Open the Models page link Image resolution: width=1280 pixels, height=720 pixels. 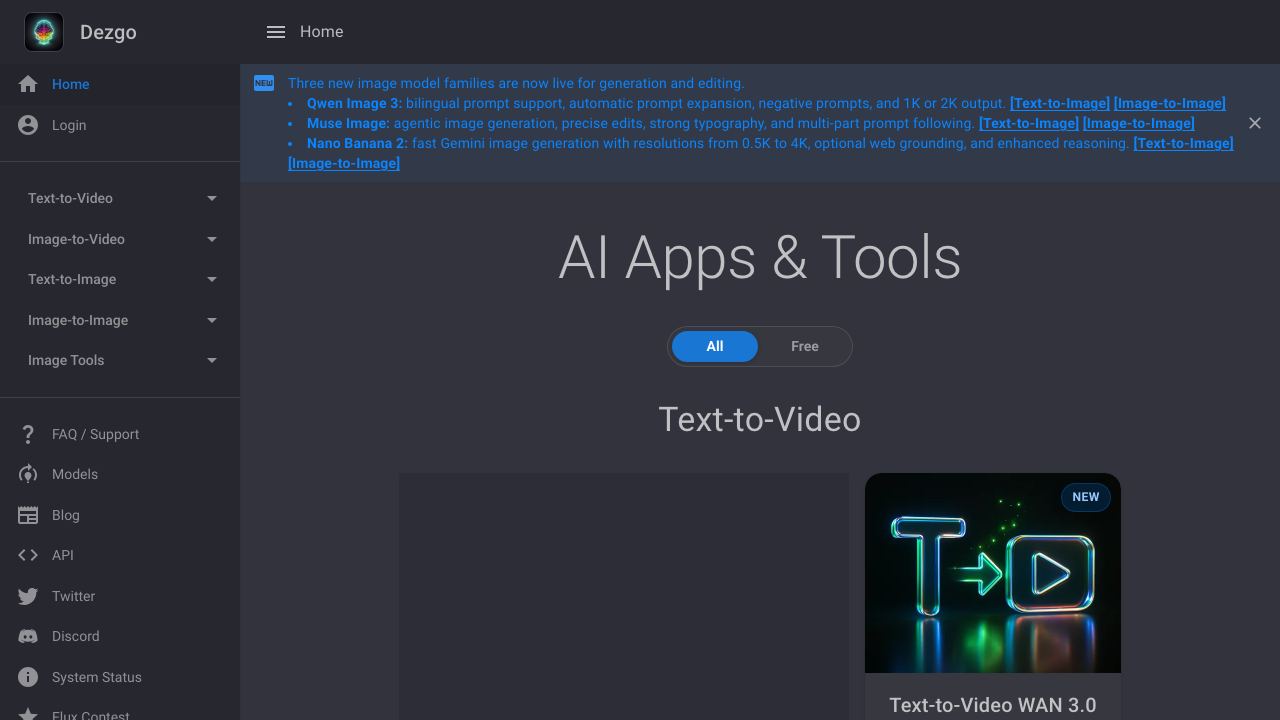coord(120,474)
